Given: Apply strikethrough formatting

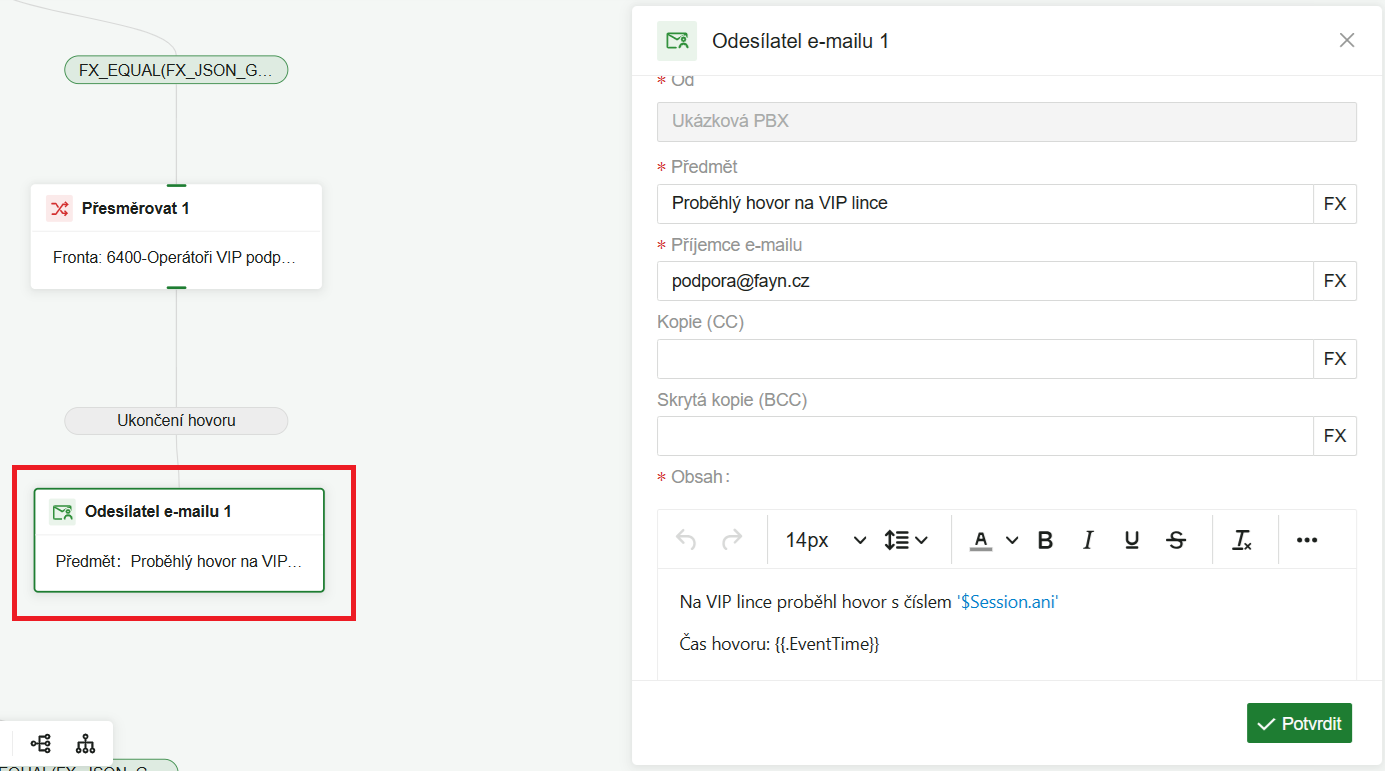Looking at the screenshot, I should (x=1176, y=540).
